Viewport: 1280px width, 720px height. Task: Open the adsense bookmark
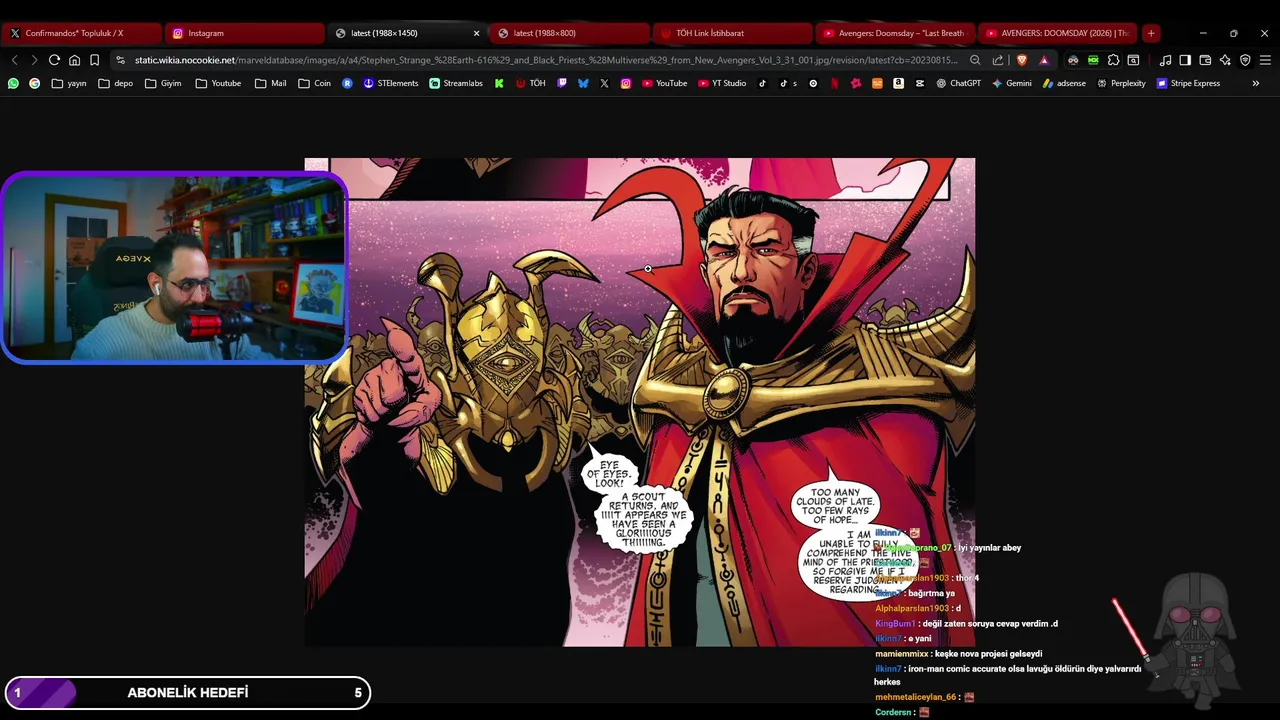[1064, 83]
